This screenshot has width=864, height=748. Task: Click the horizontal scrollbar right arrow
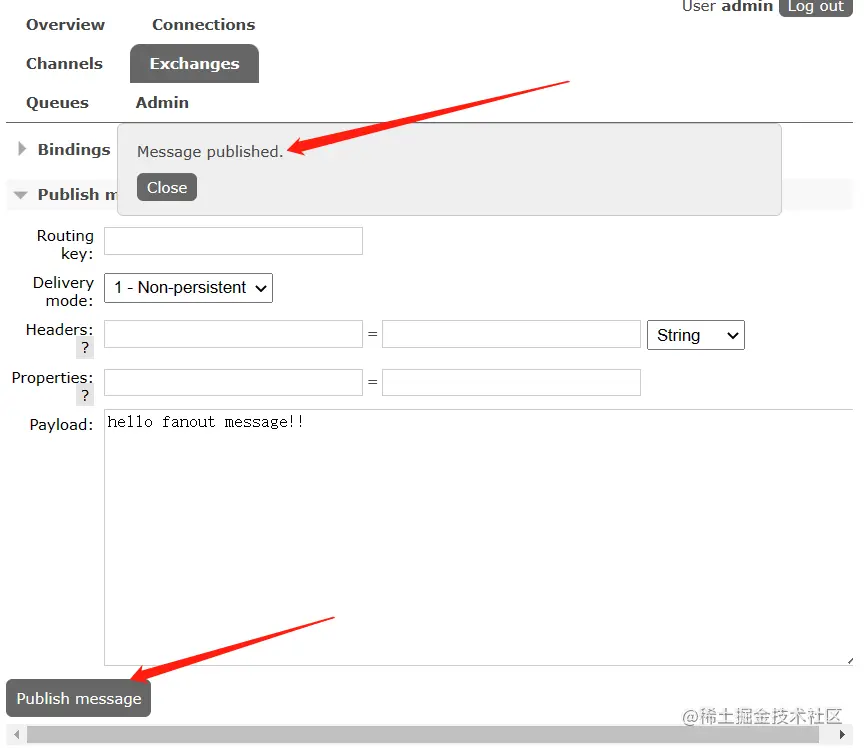842,734
